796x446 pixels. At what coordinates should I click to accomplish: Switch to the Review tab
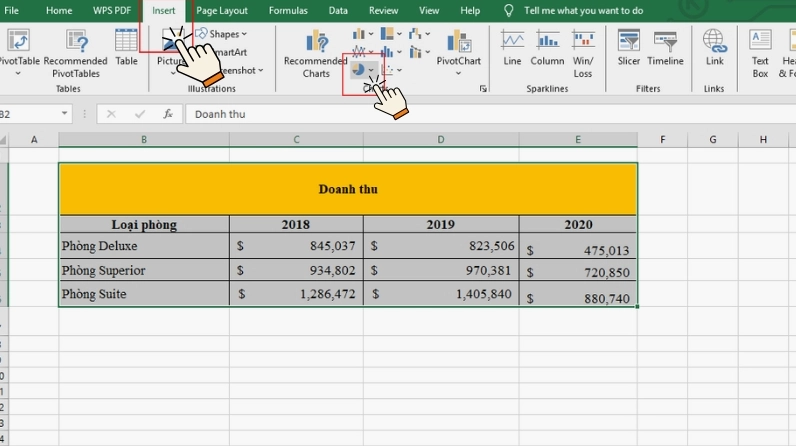tap(383, 11)
